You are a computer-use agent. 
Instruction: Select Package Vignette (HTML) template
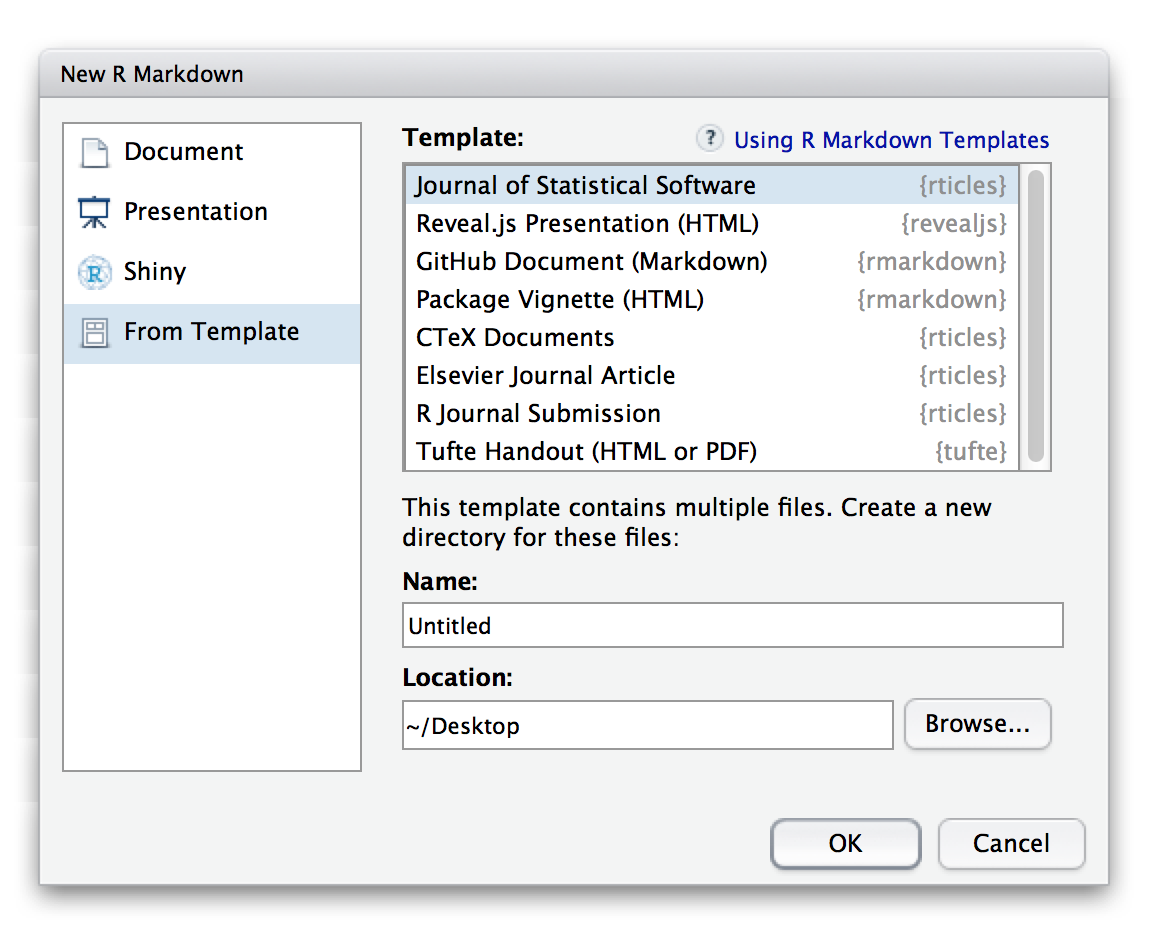[x=711, y=299]
